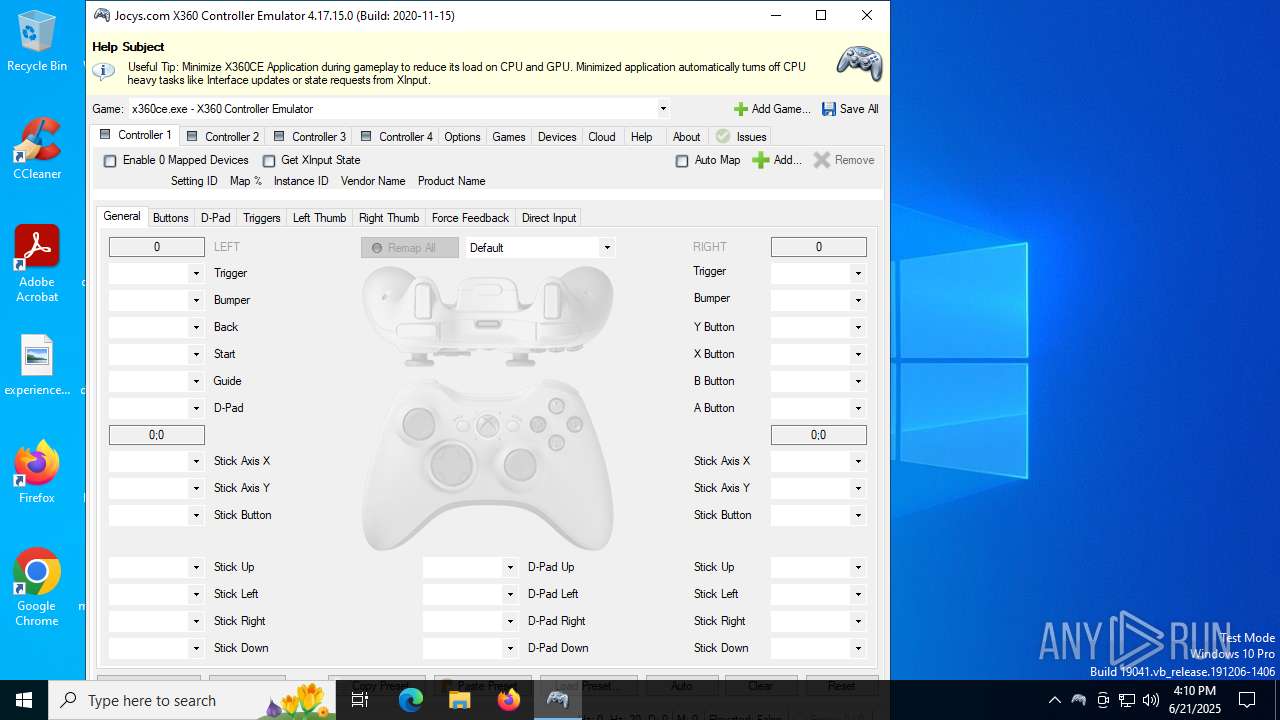
Task: Click the network tray icon
Action: tap(1127, 700)
